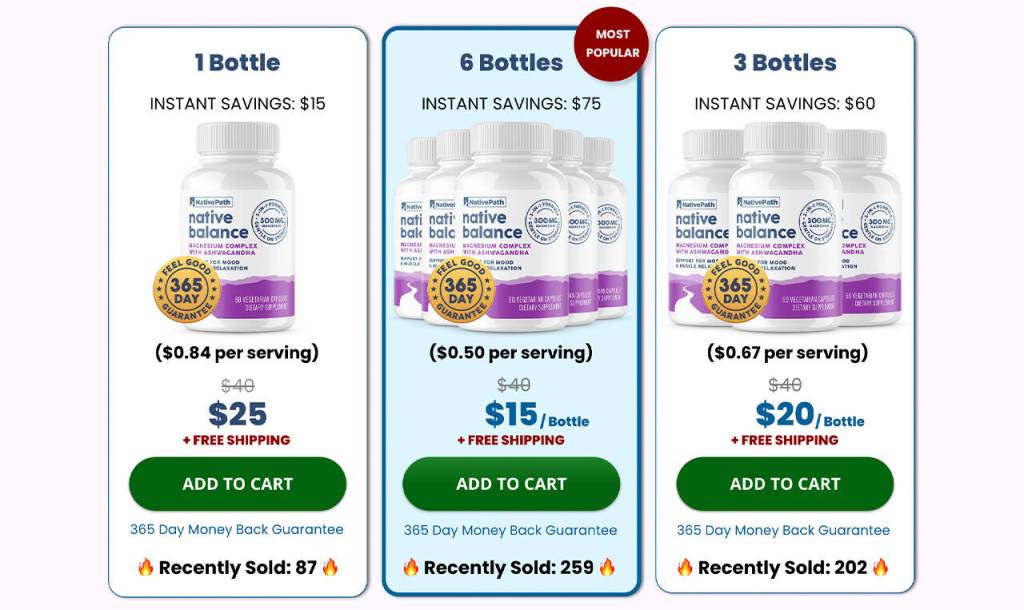Open Money Back Guarantee link under 1 Bottle
This screenshot has width=1024, height=610.
[x=237, y=530]
